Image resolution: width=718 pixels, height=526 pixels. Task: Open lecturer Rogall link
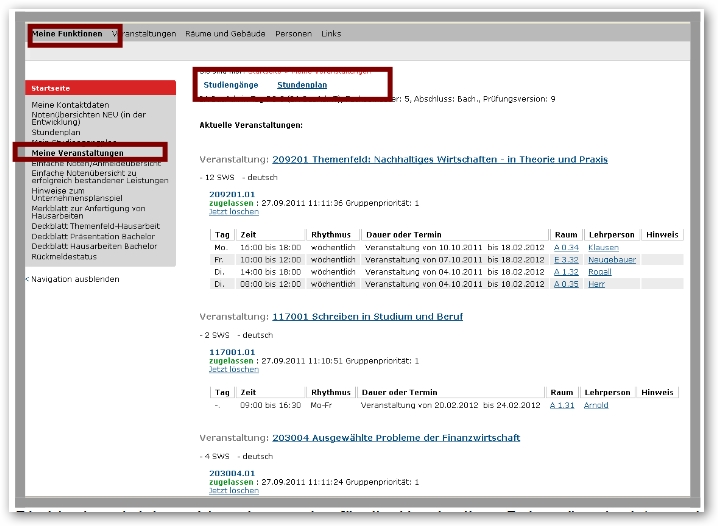pos(600,272)
